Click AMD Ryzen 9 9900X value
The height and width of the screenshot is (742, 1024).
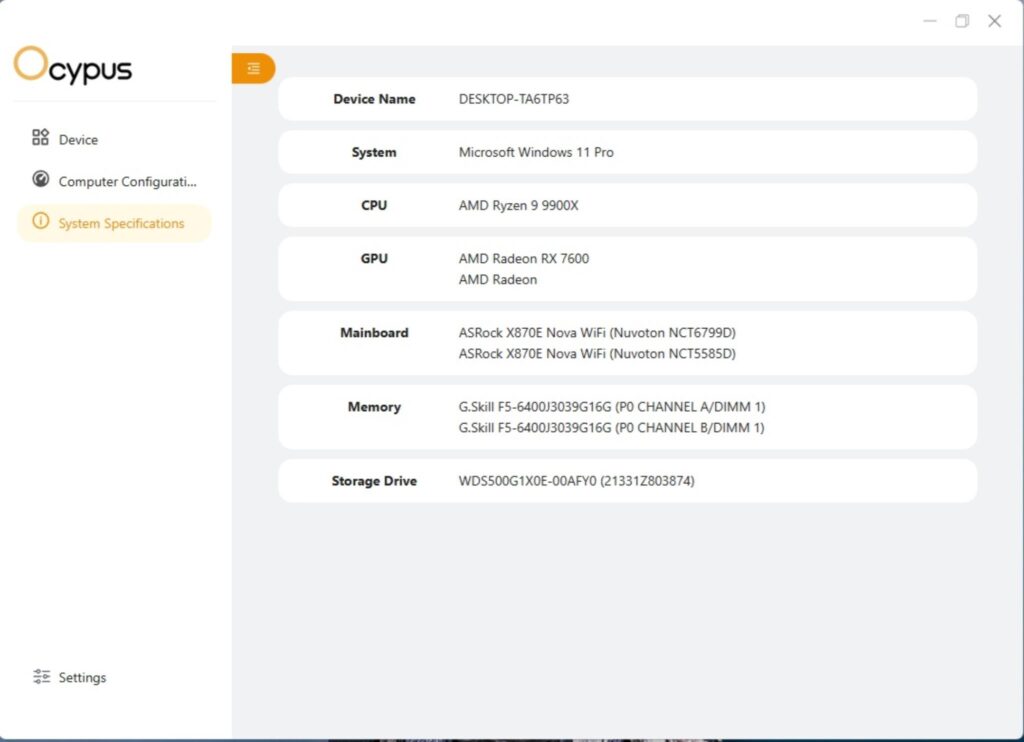click(x=519, y=205)
